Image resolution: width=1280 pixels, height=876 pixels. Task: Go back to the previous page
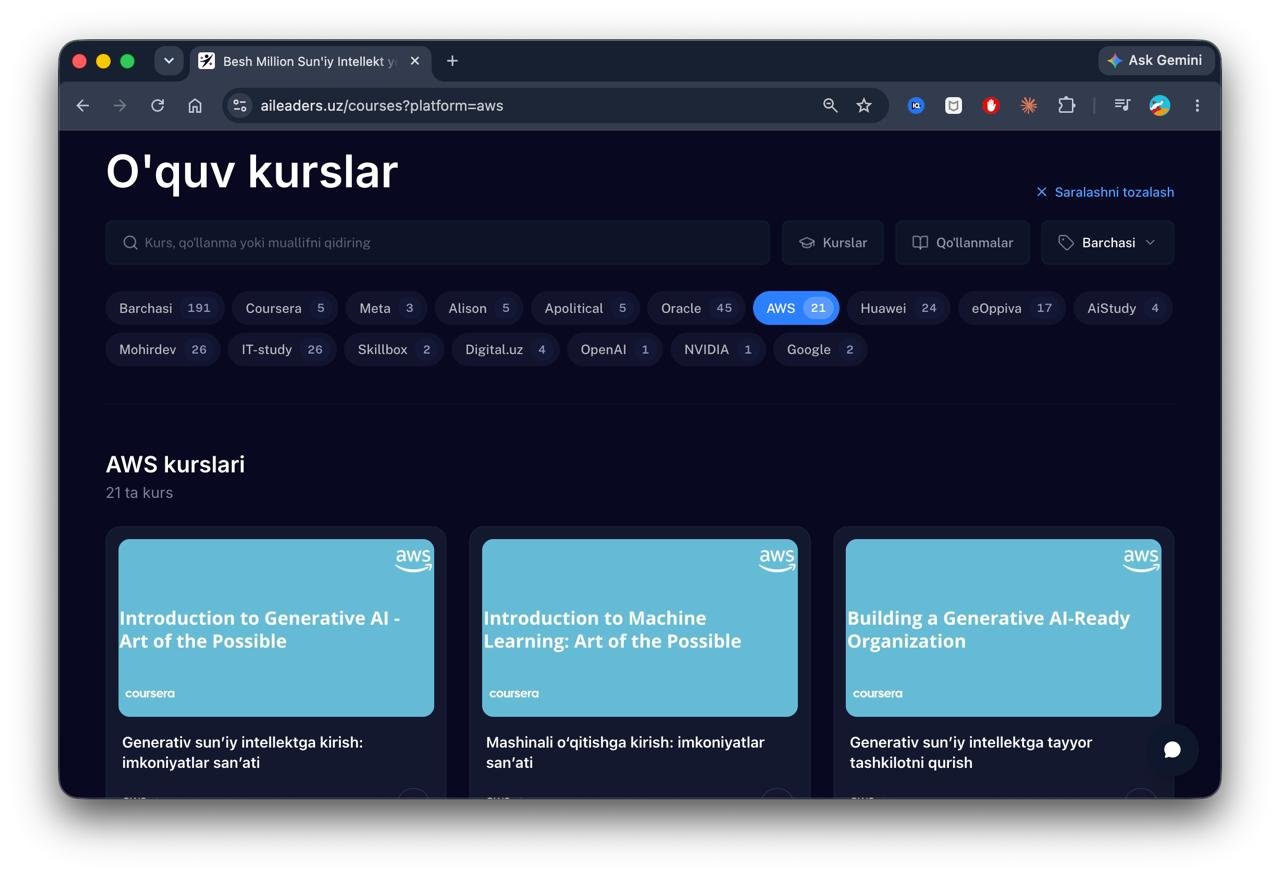click(83, 105)
